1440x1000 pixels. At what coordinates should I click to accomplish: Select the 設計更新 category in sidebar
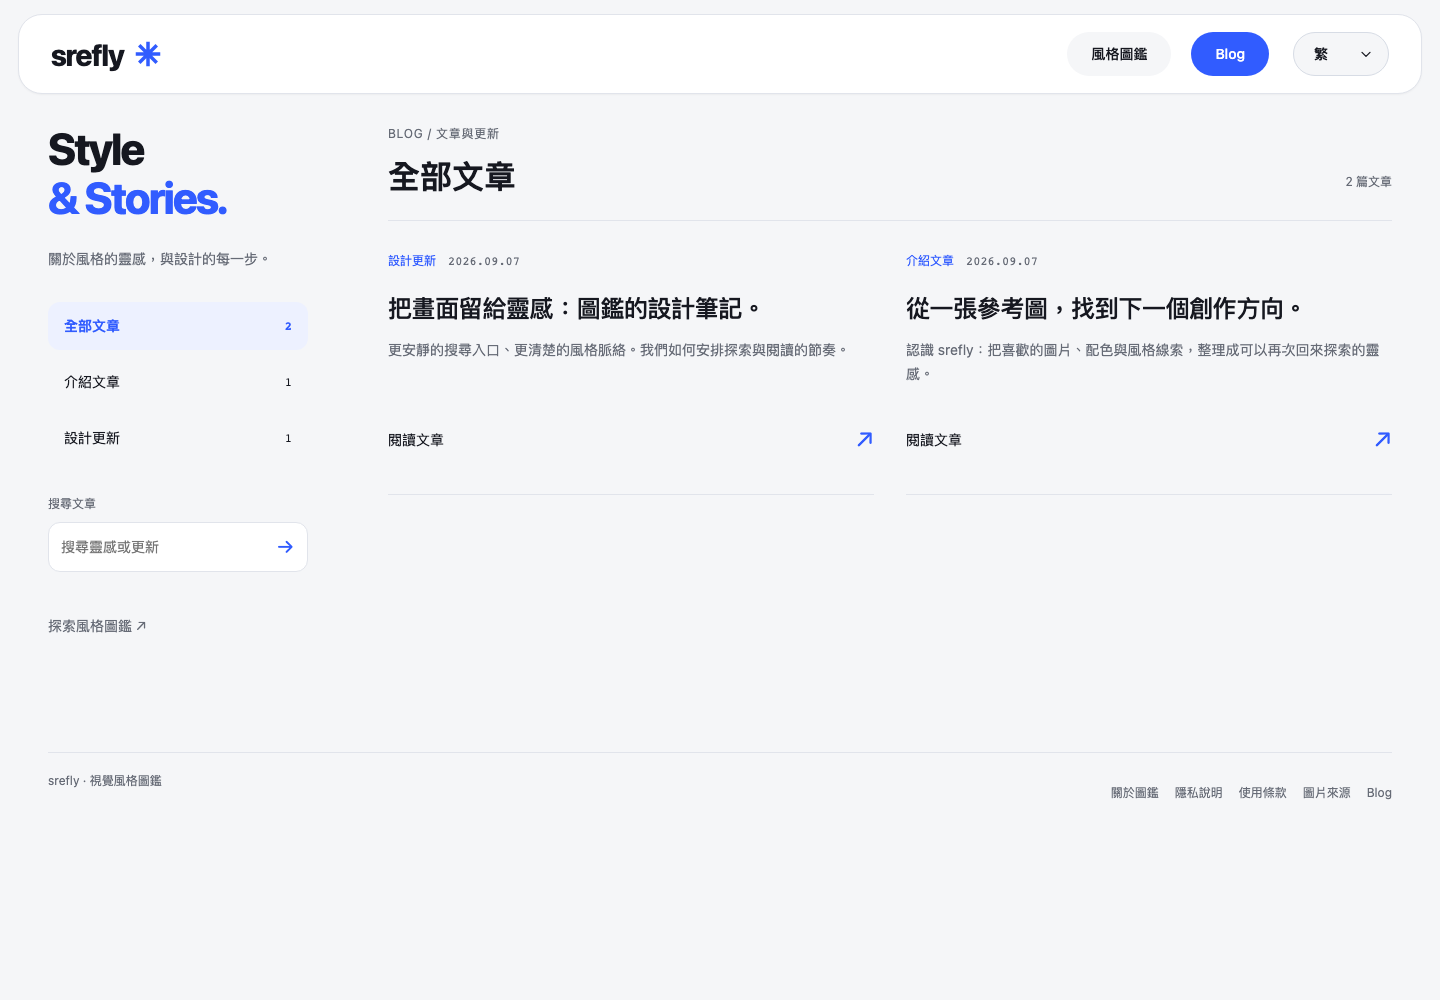tap(178, 438)
